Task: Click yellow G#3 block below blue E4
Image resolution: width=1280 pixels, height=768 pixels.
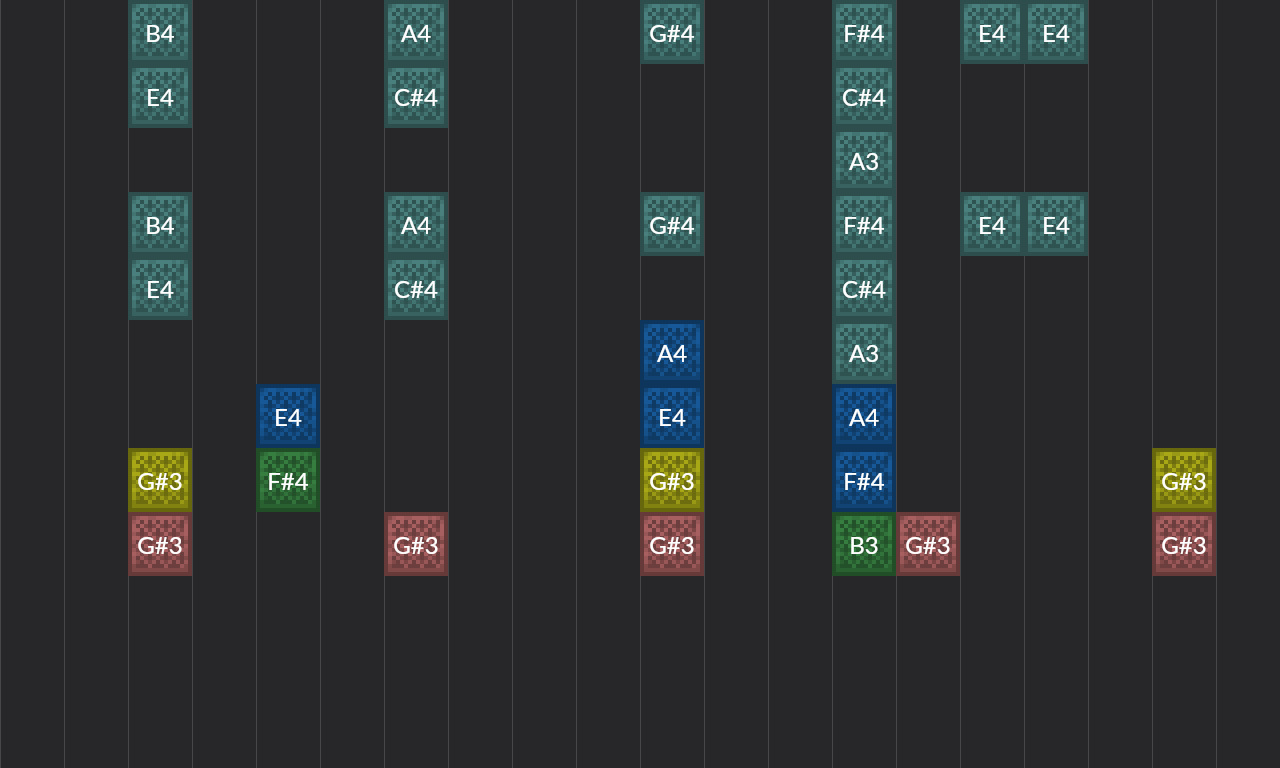Action: point(672,481)
